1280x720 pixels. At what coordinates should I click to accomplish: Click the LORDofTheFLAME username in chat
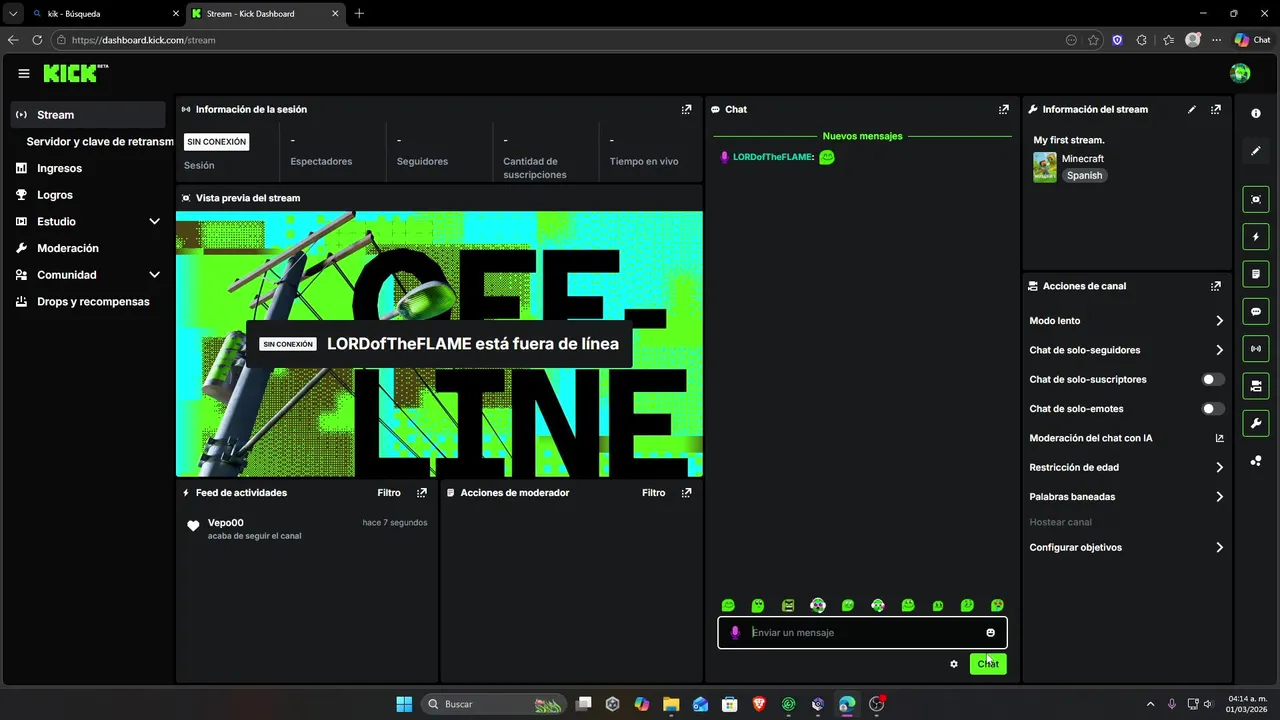pyautogui.click(x=773, y=157)
